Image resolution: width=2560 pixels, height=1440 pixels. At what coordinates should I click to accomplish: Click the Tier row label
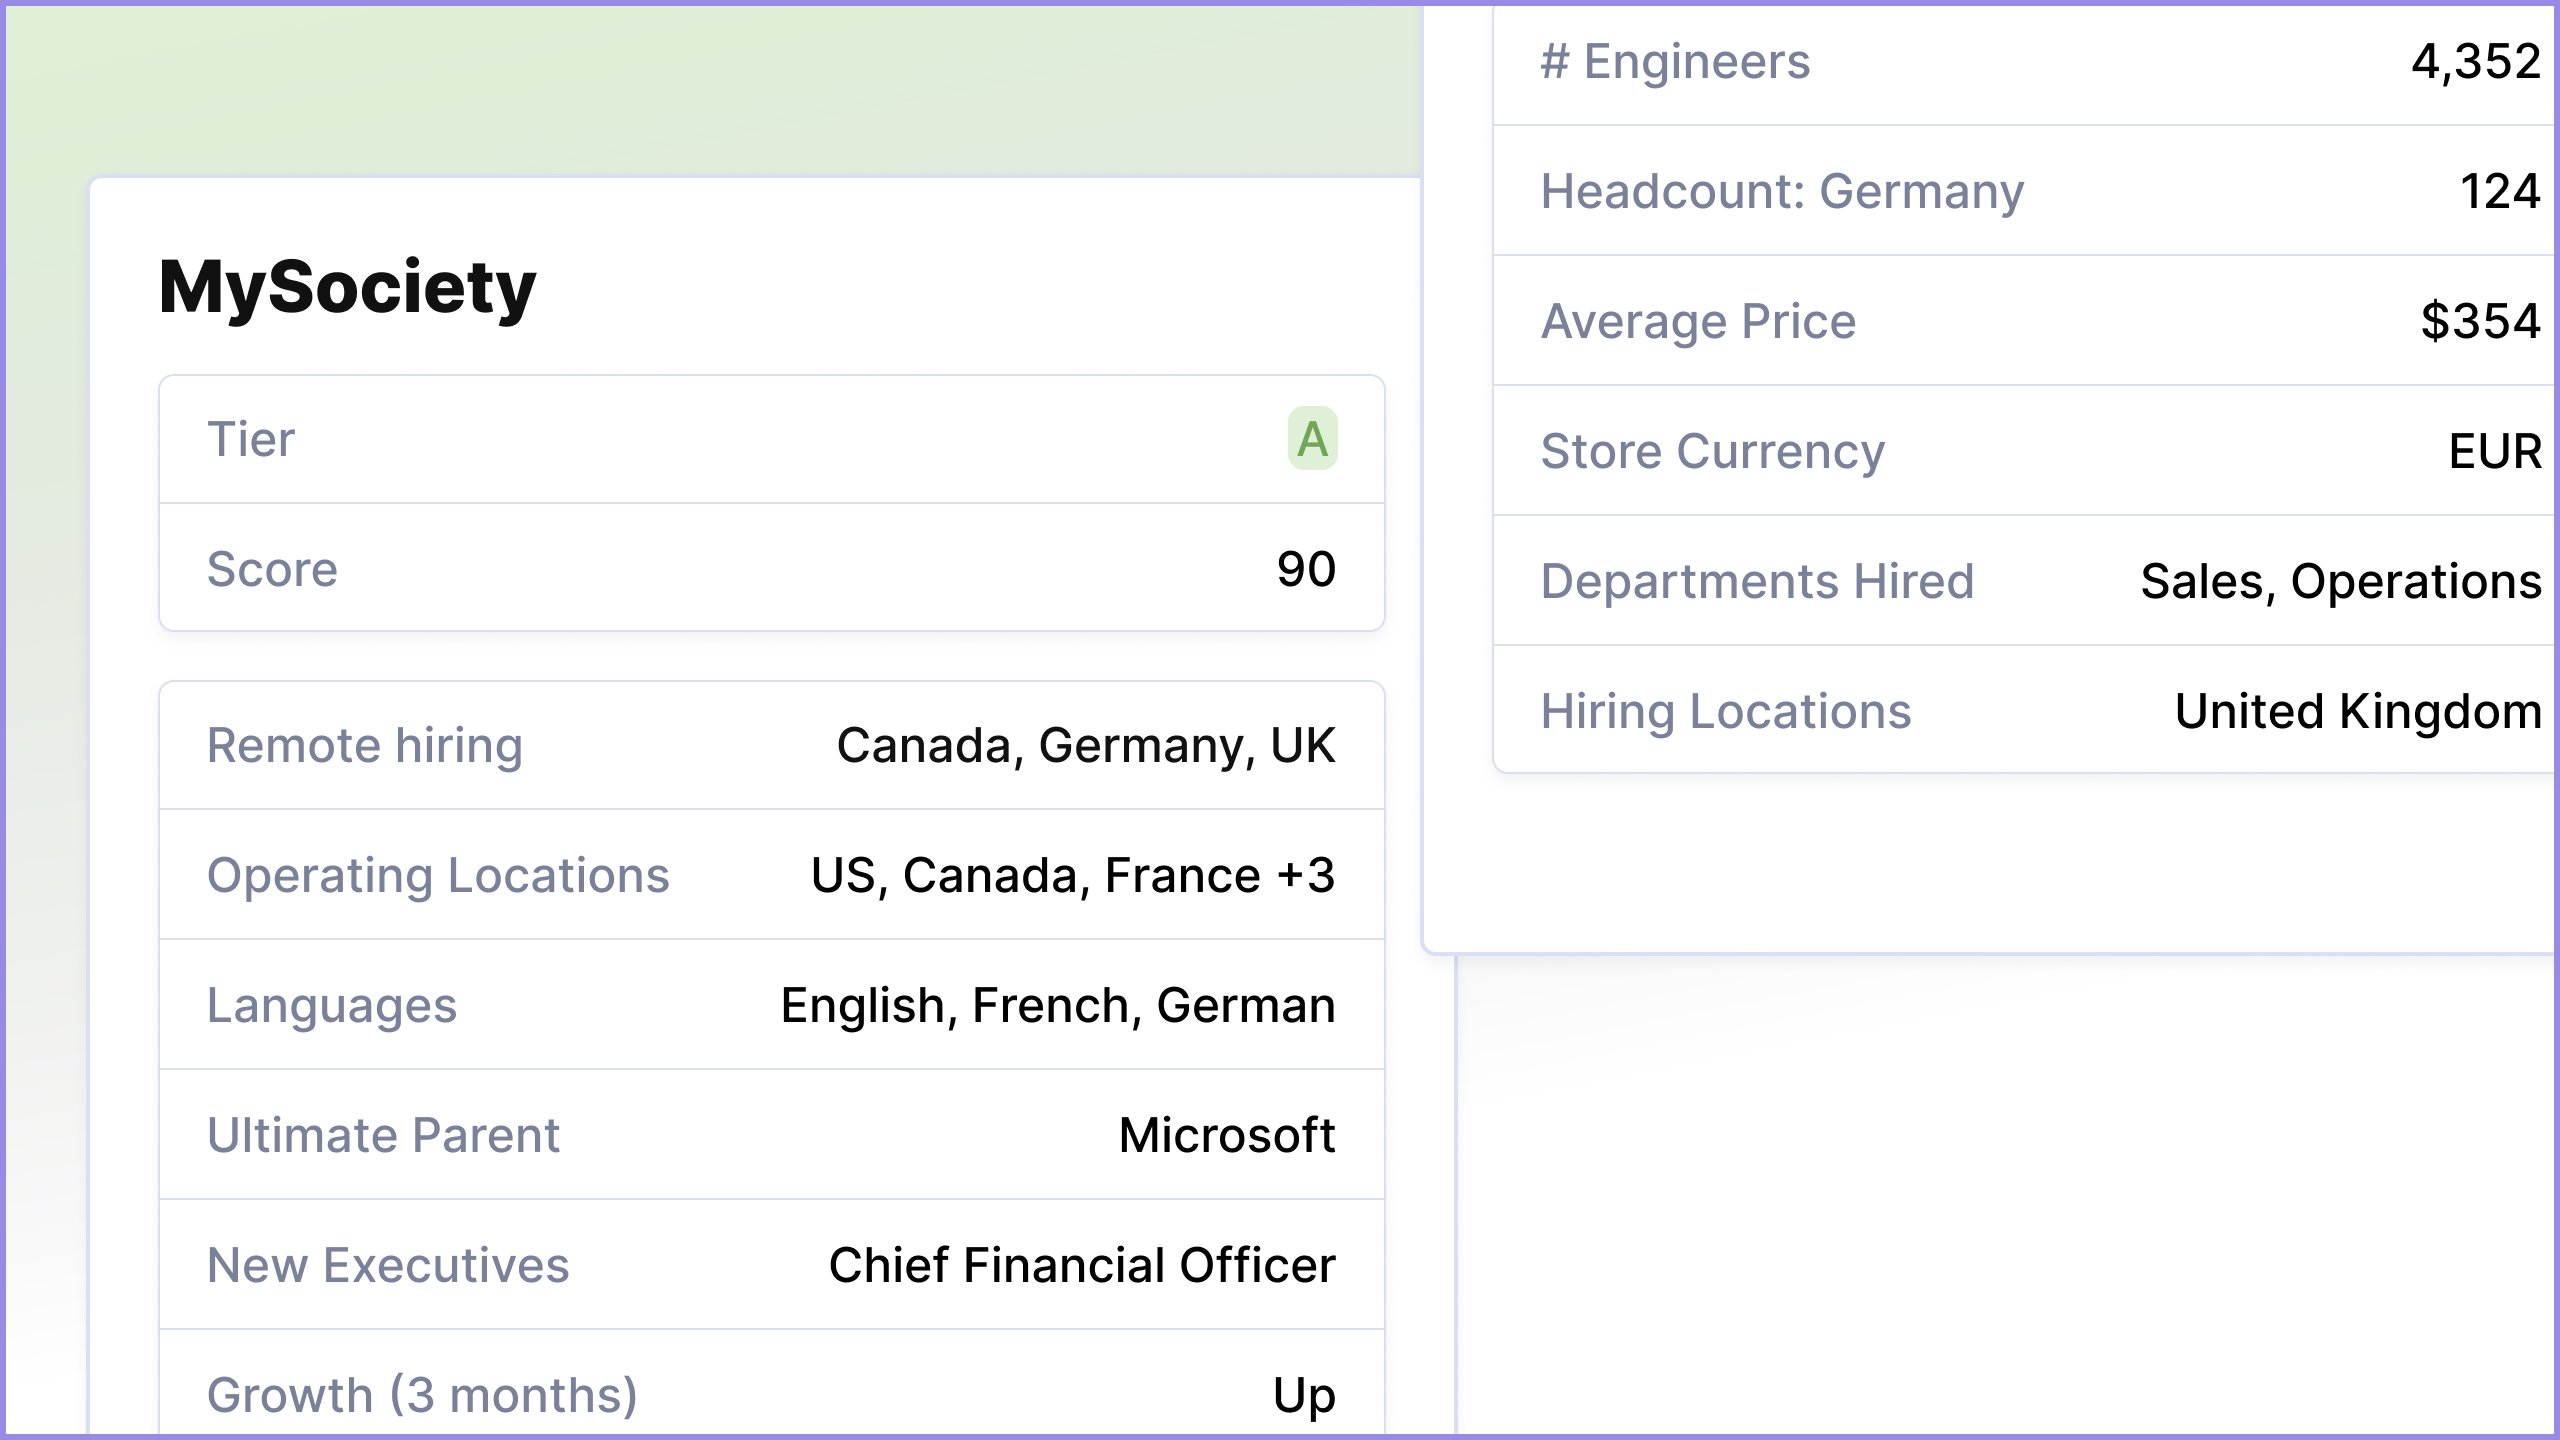[x=251, y=439]
